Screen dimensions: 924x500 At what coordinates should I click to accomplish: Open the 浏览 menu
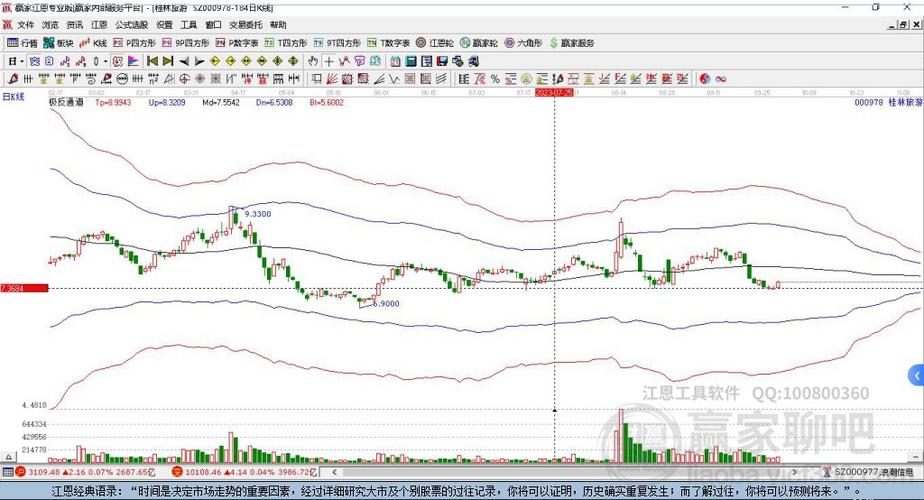pyautogui.click(x=50, y=25)
